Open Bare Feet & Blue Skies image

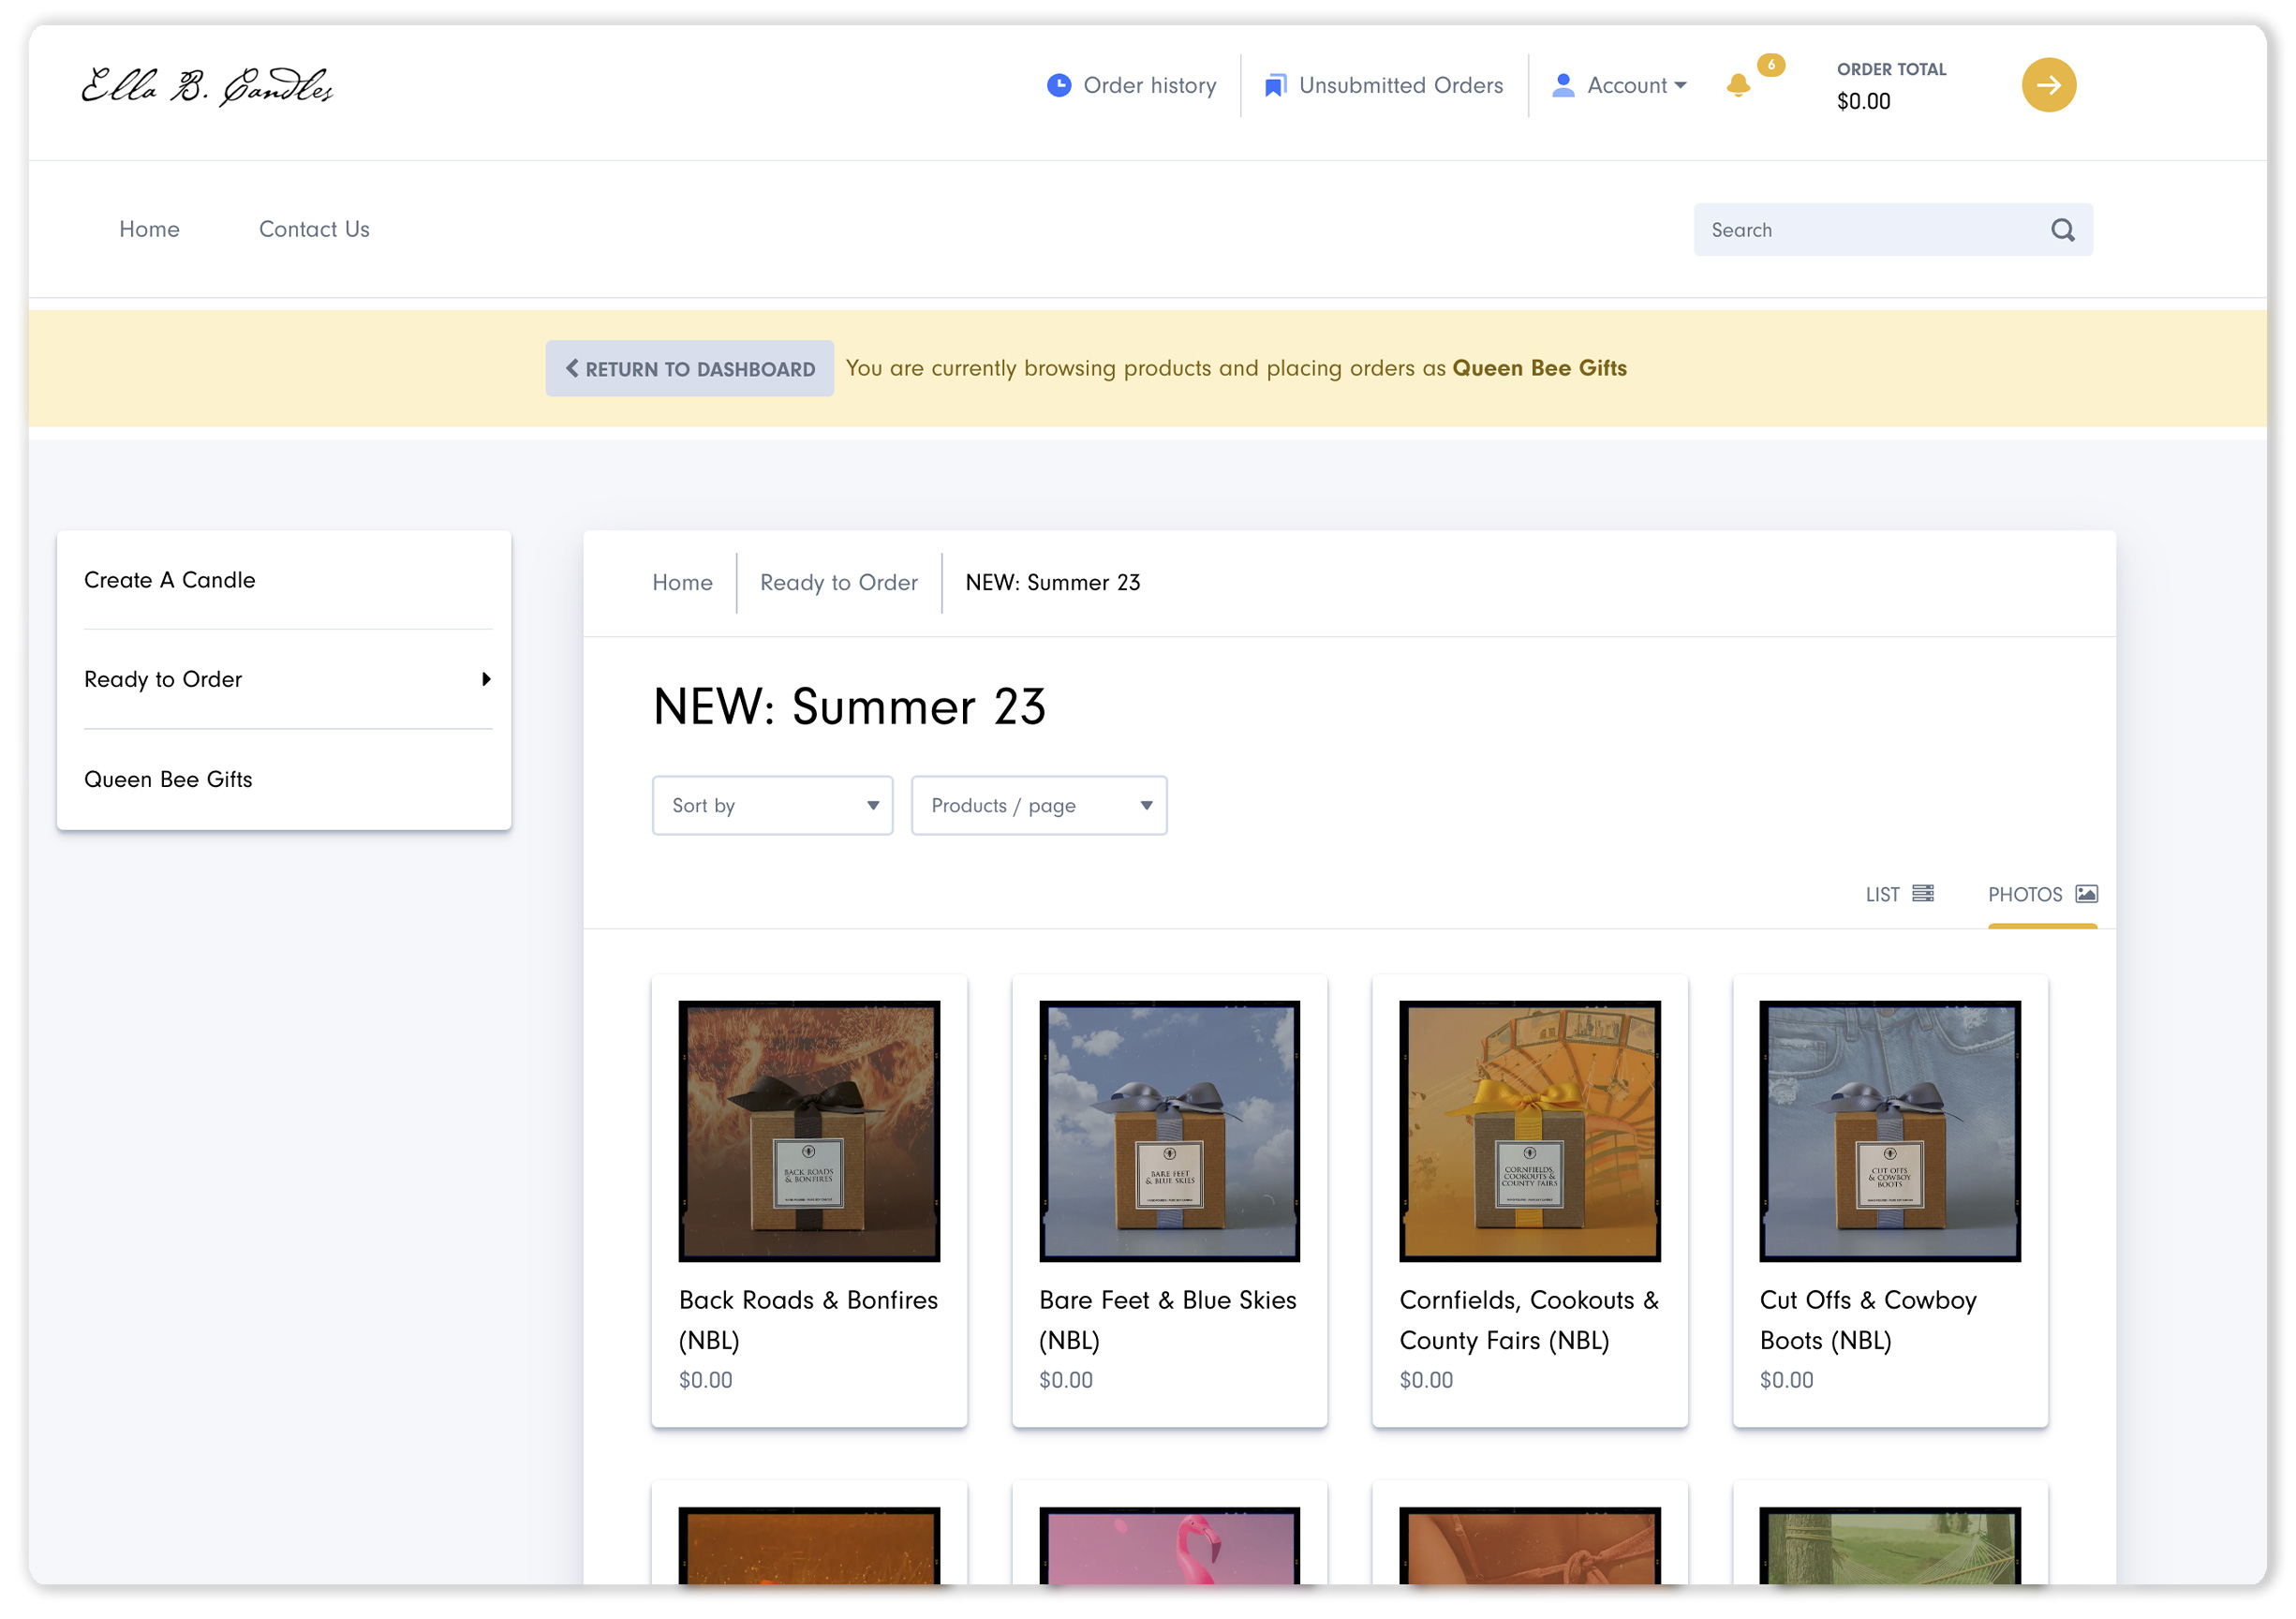click(1170, 1131)
